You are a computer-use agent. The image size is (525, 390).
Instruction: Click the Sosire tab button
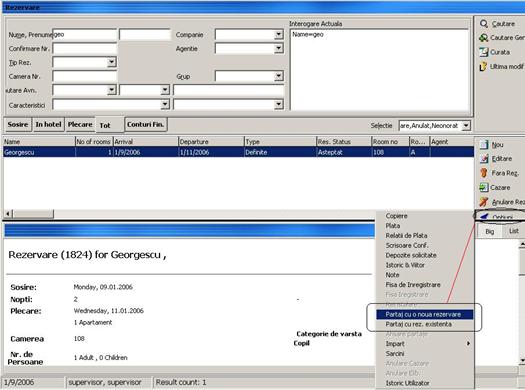[x=18, y=125]
